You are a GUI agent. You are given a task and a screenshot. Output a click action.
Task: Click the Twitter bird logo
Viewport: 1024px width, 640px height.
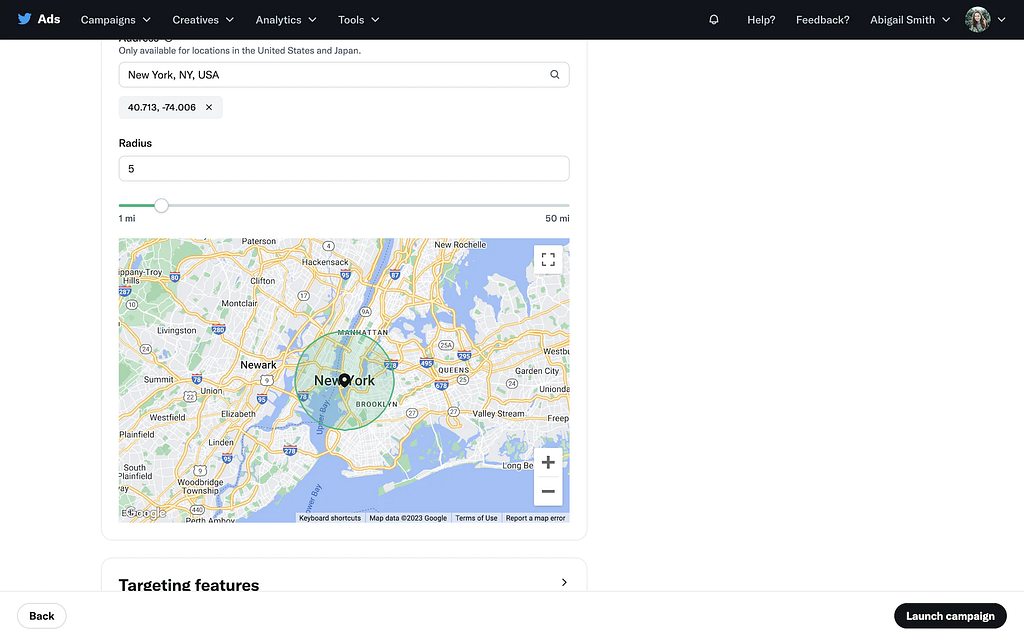click(24, 19)
